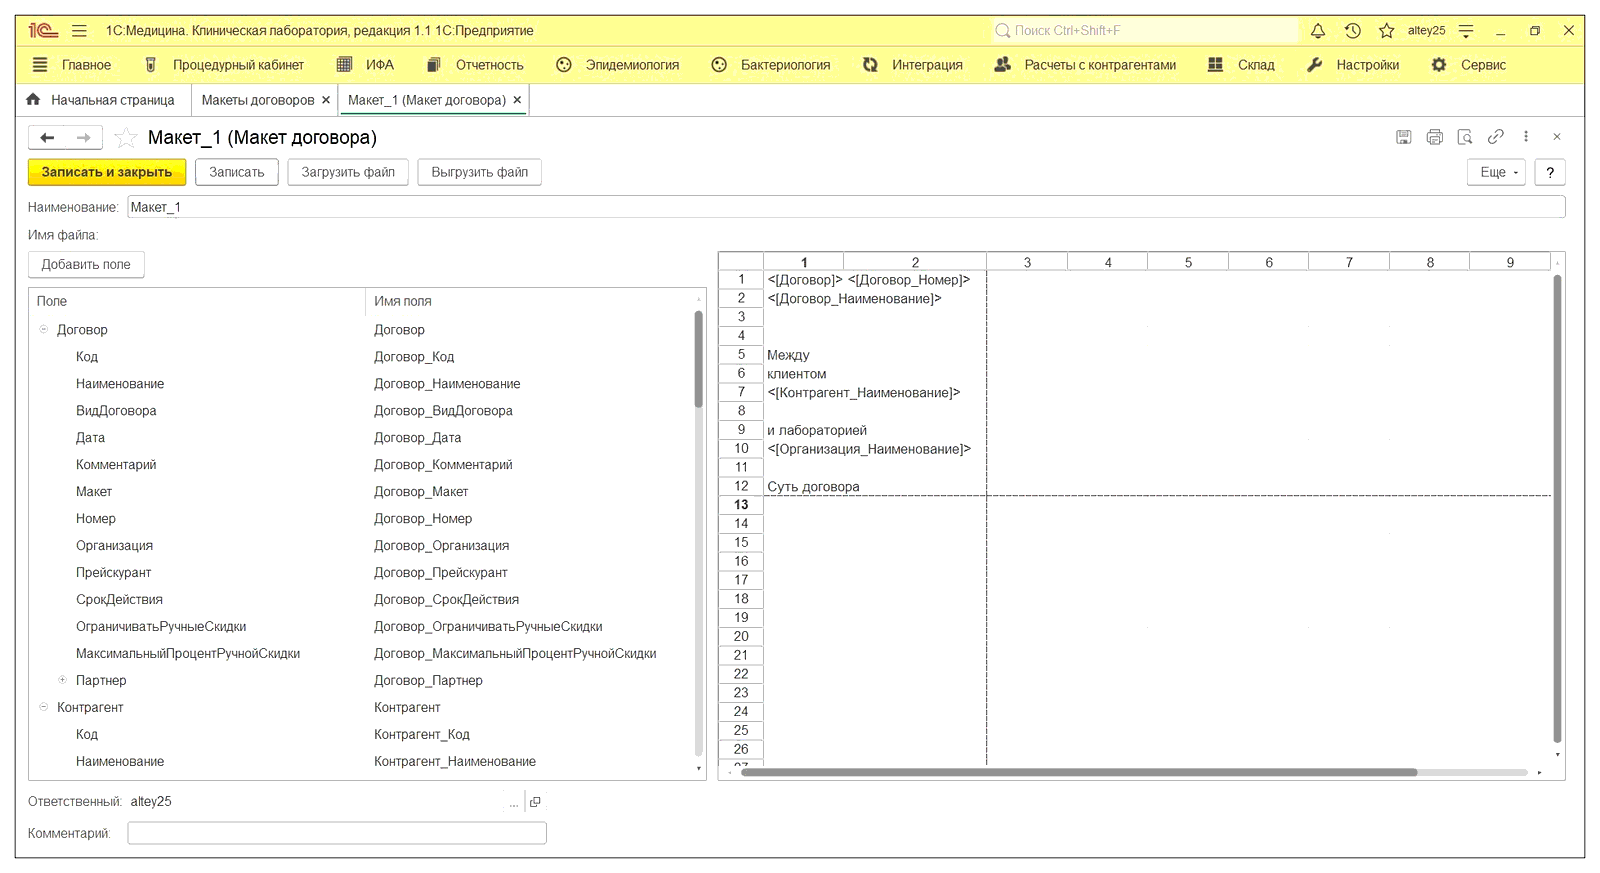Open notifications bell icon
Screen dimensions: 1600x873
click(1318, 31)
